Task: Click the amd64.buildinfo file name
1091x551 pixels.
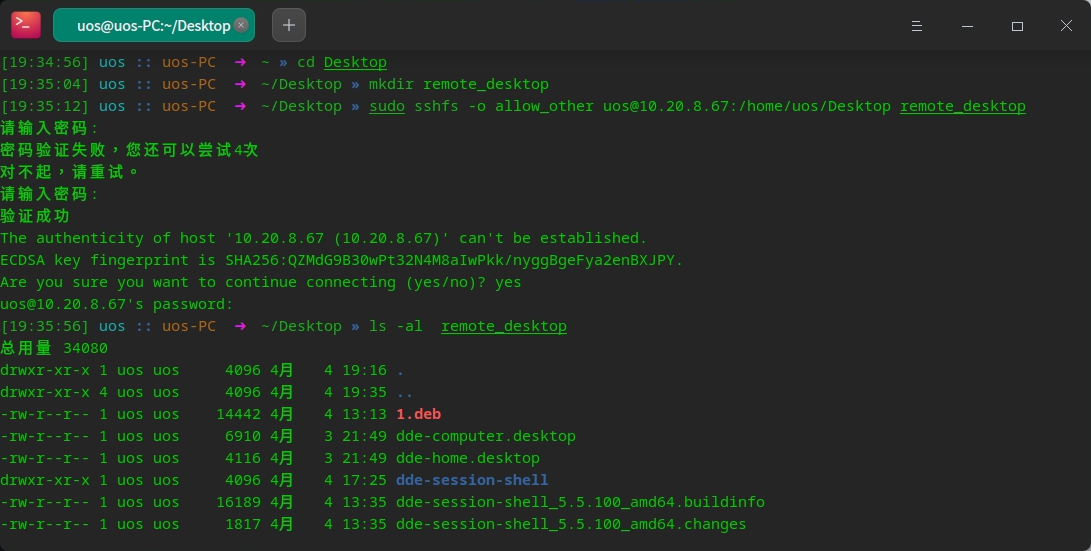Action: (x=580, y=502)
